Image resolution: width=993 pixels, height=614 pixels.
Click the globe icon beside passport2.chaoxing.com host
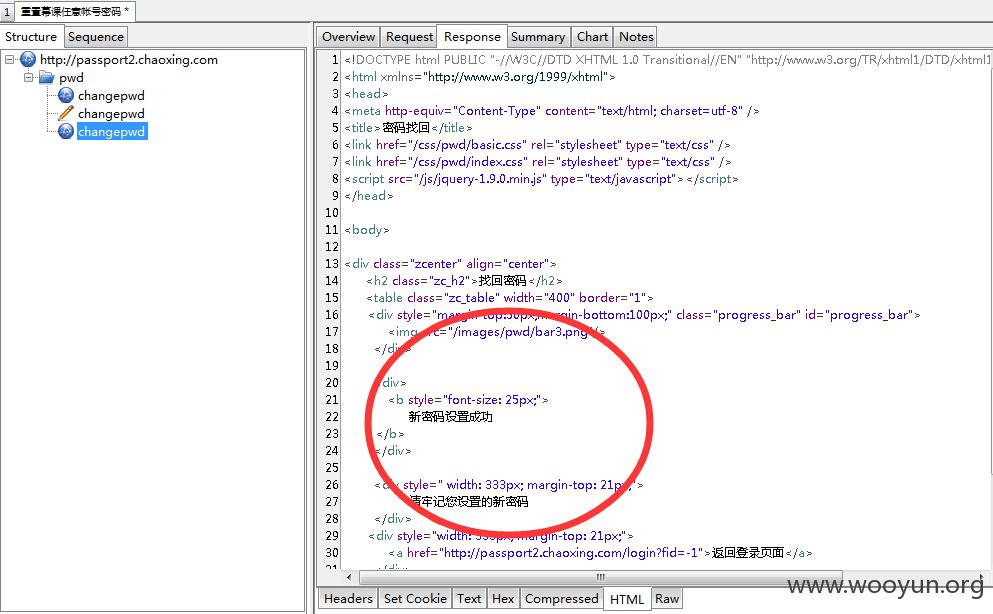[x=28, y=60]
